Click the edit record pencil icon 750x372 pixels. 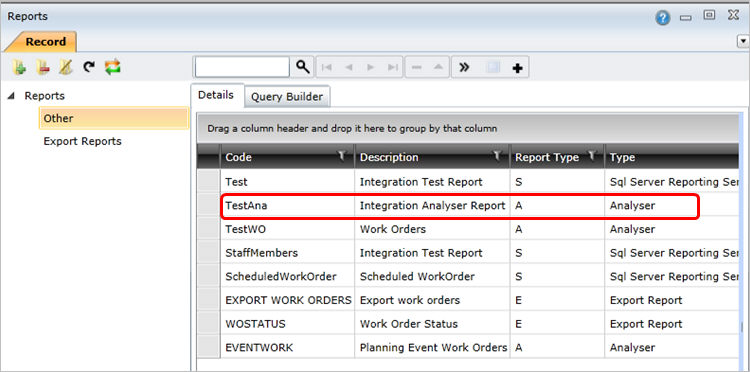click(x=66, y=67)
